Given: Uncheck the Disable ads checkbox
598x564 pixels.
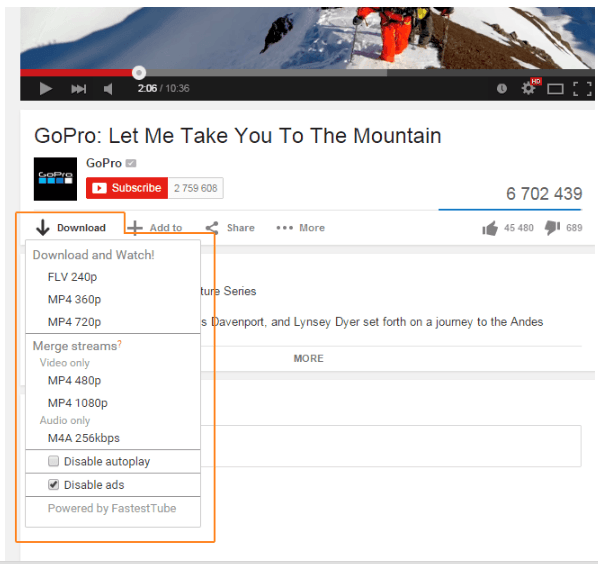Looking at the screenshot, I should click(x=53, y=485).
